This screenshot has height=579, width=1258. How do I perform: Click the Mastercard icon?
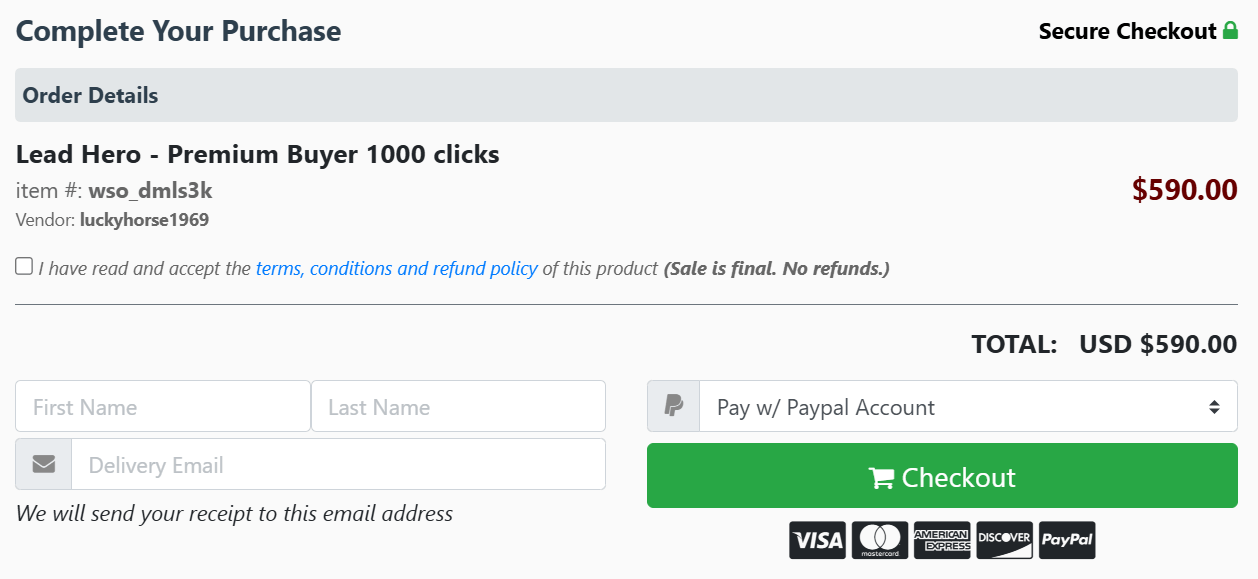click(x=880, y=540)
